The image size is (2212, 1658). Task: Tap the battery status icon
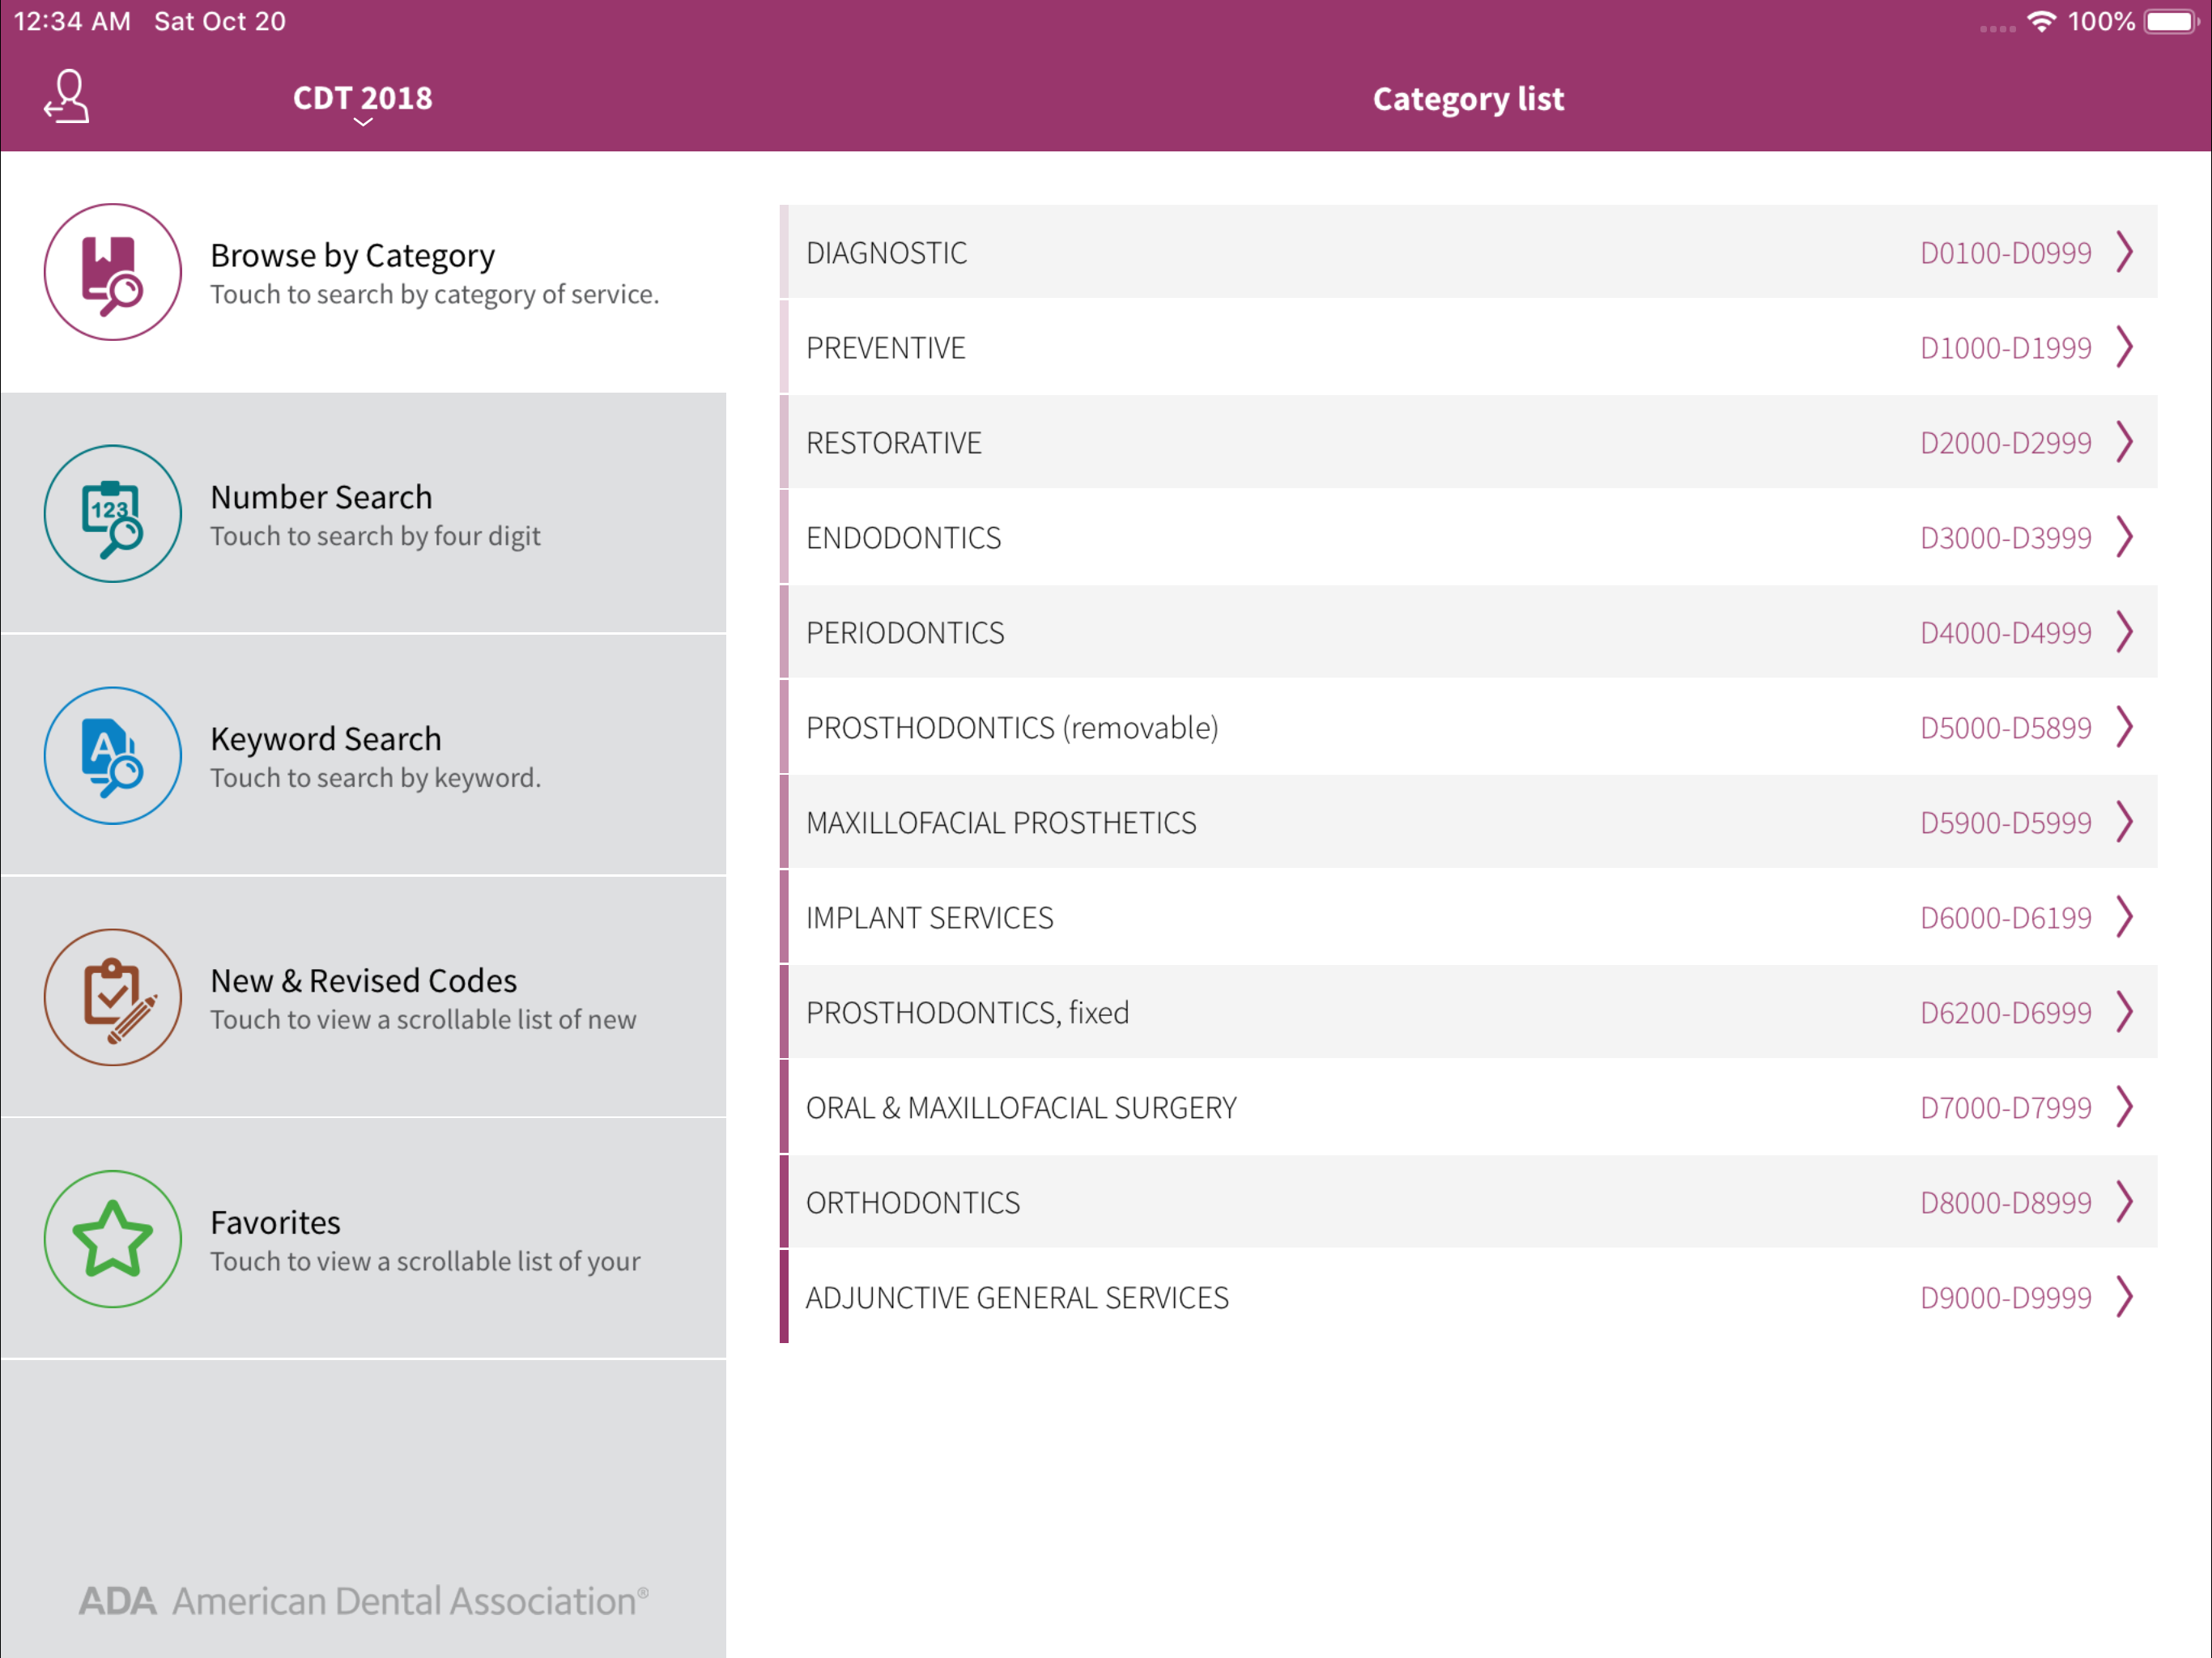pos(2172,21)
